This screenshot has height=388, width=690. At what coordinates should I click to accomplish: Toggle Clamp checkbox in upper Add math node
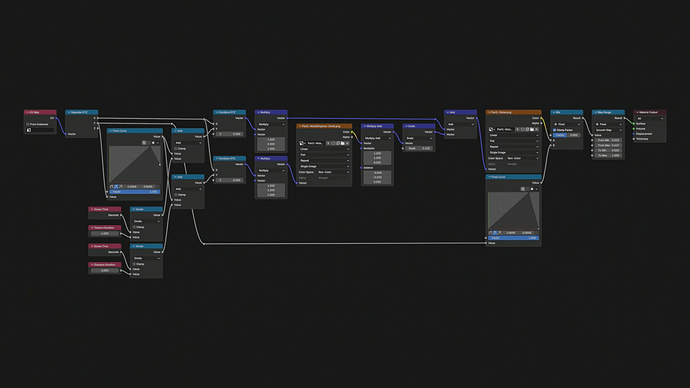176,149
